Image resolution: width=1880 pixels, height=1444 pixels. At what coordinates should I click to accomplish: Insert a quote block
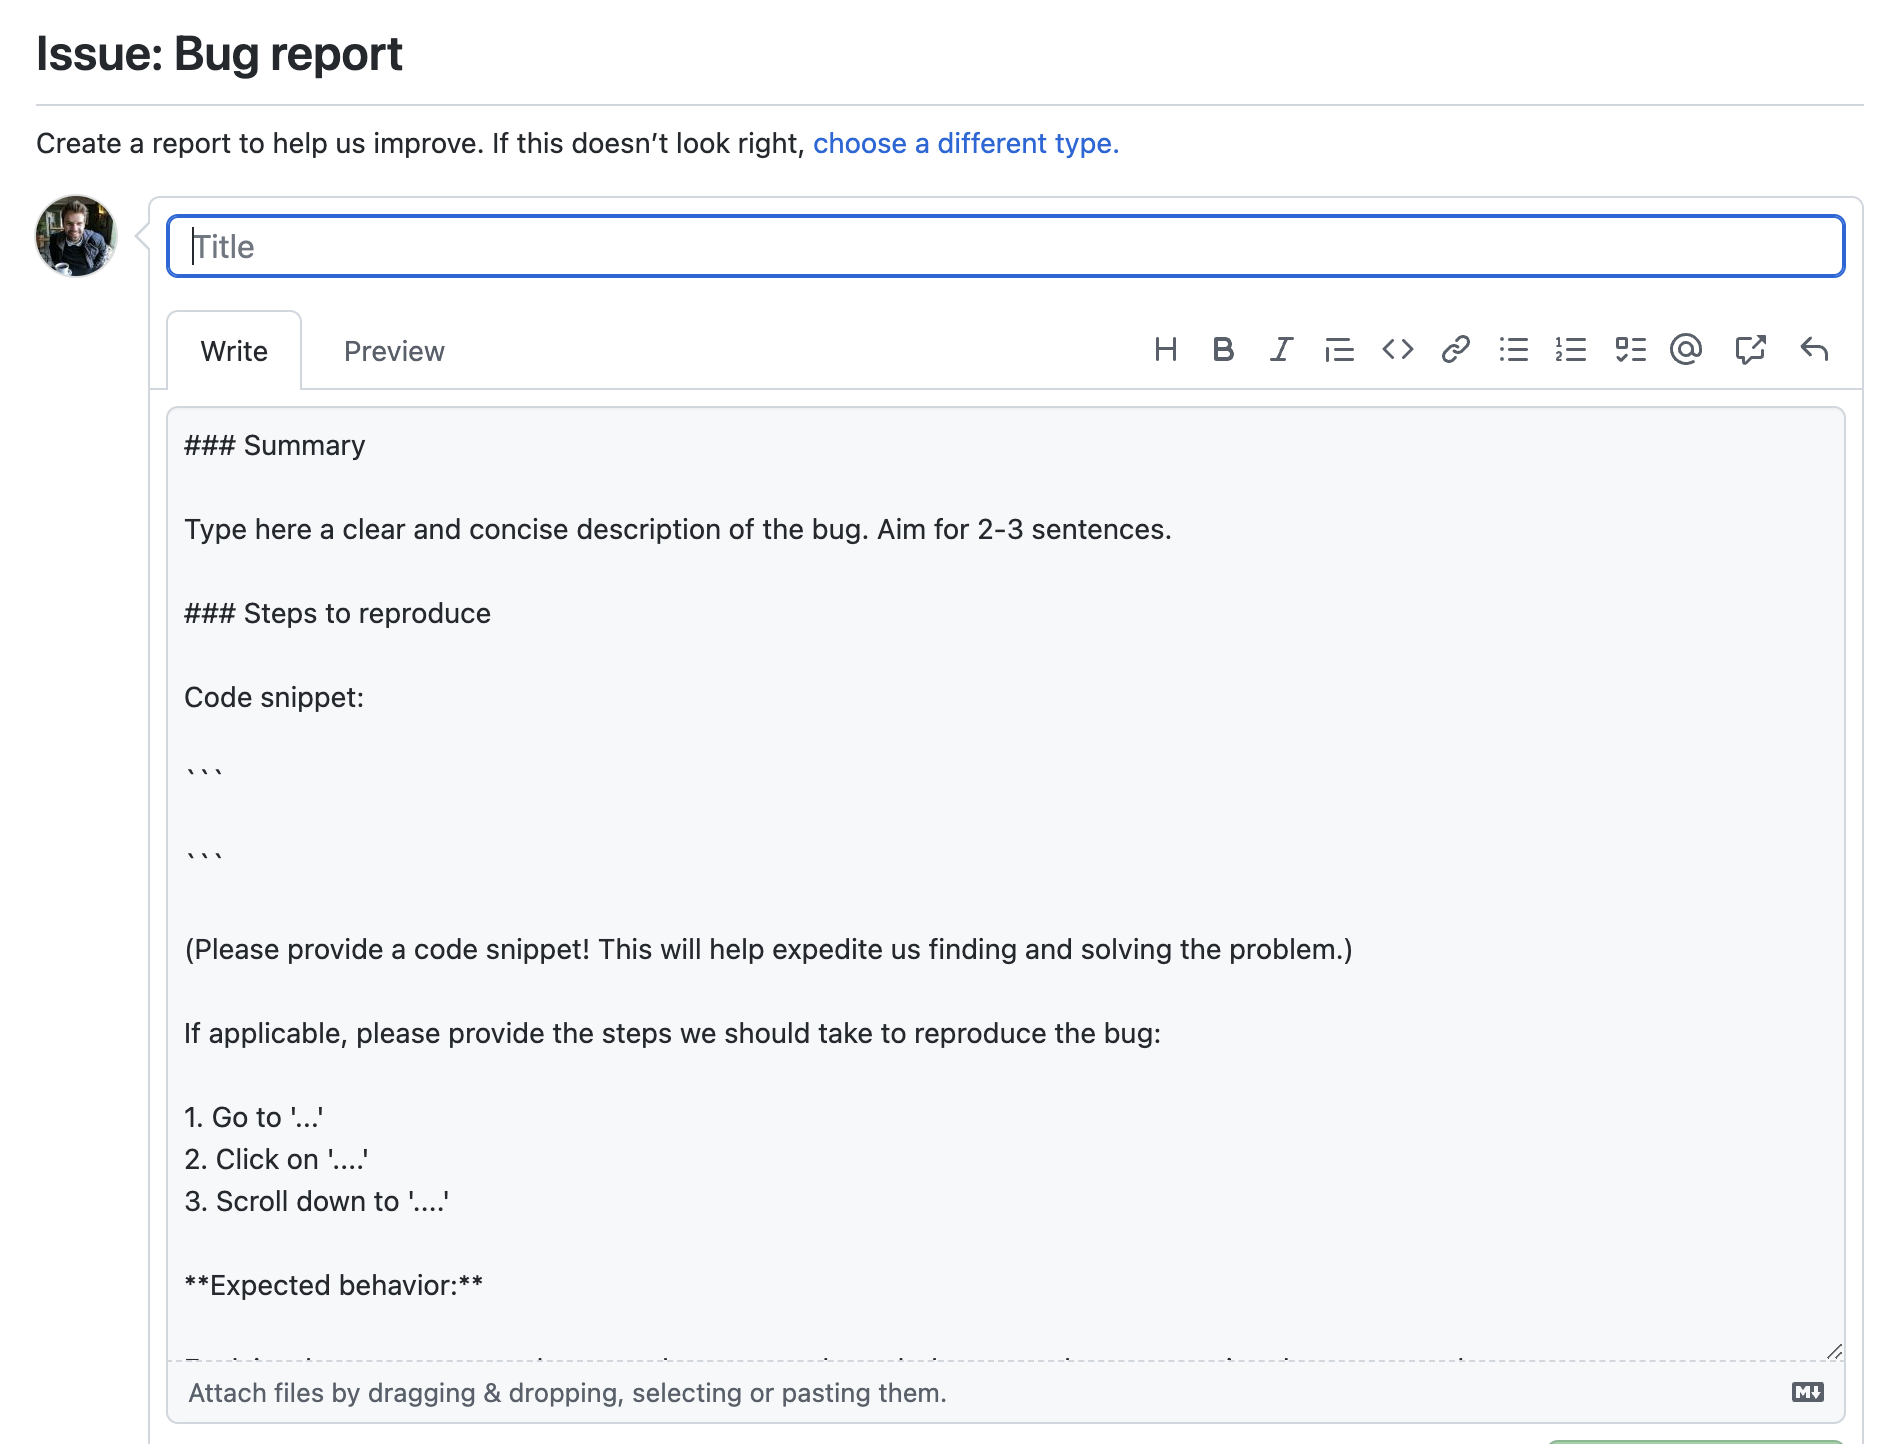(x=1339, y=350)
